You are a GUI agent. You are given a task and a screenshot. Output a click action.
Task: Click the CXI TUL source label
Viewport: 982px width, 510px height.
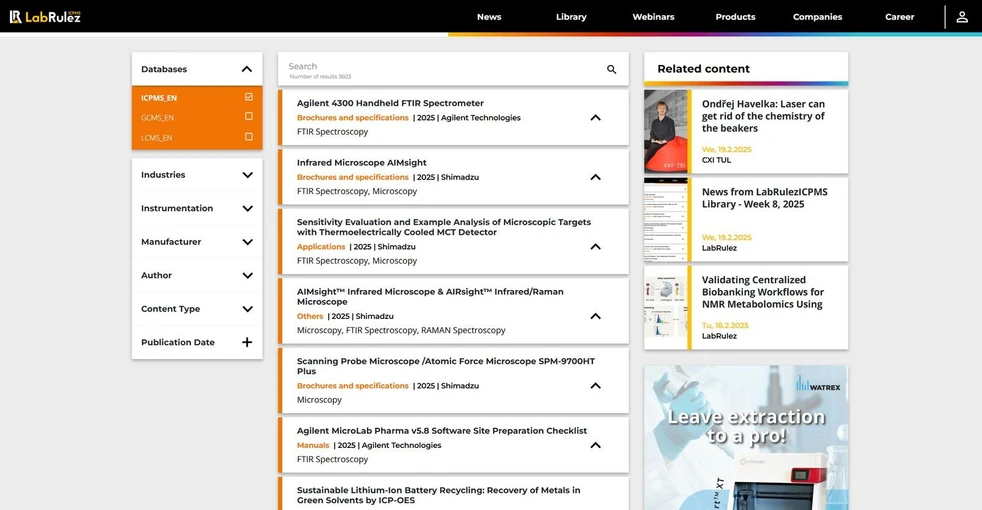[x=716, y=160]
